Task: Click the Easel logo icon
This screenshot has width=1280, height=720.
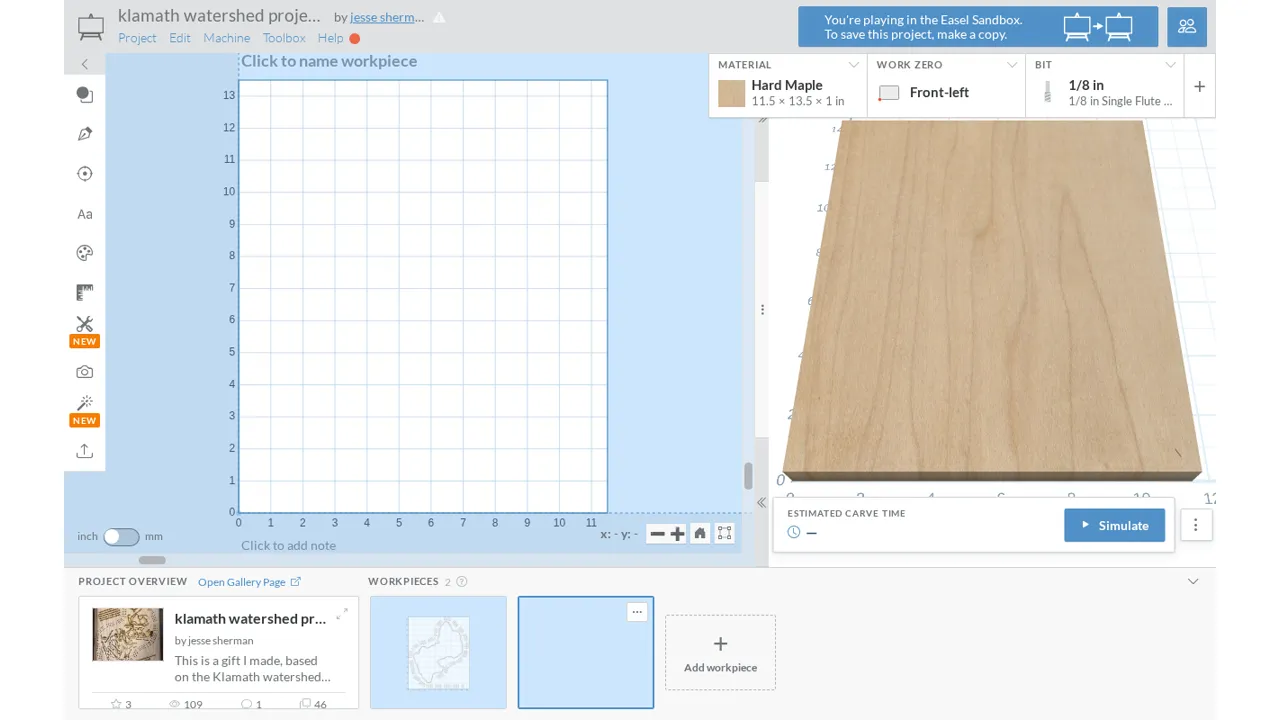Action: (x=90, y=26)
